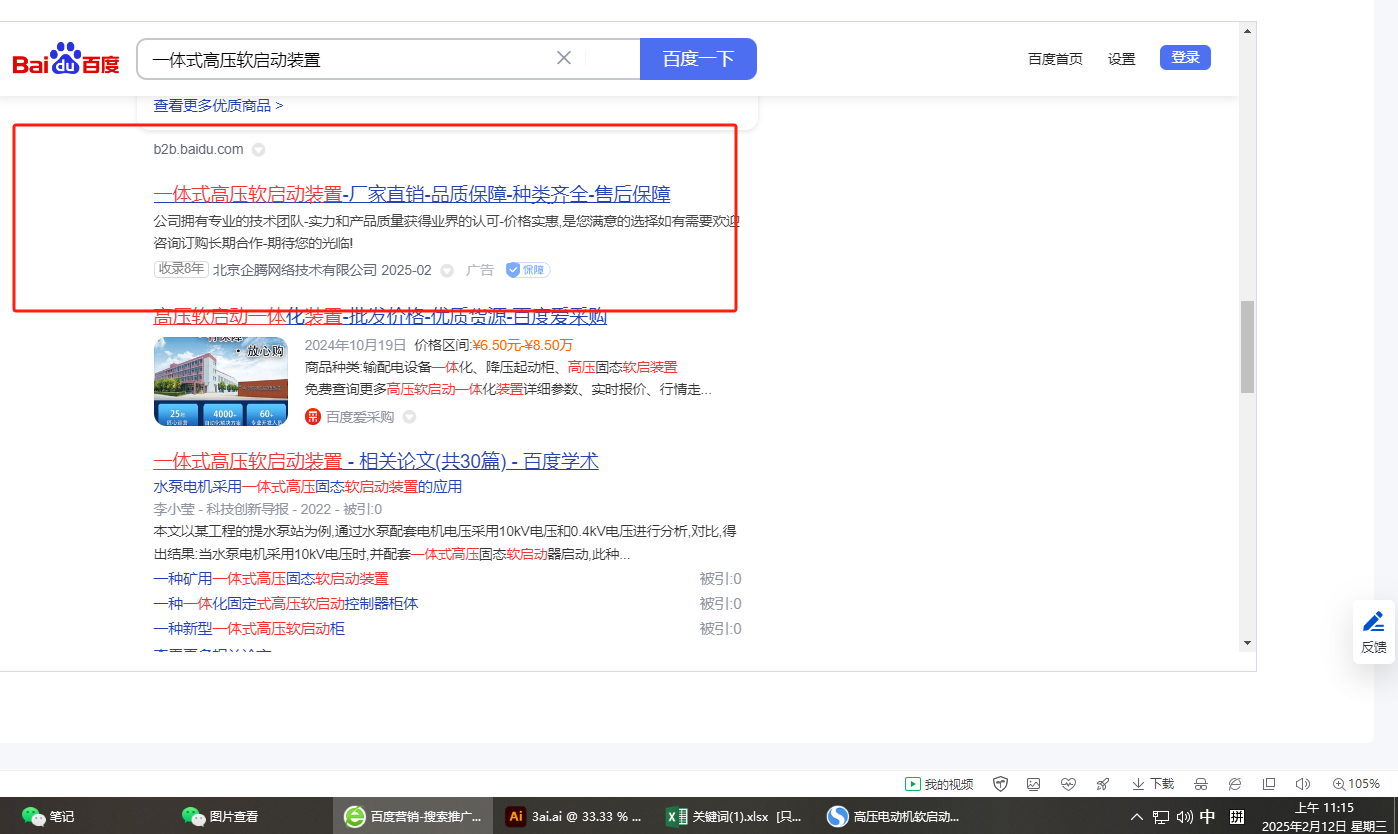The width and height of the screenshot is (1398, 834).
Task: Click the Baidu logo
Action: (x=66, y=60)
